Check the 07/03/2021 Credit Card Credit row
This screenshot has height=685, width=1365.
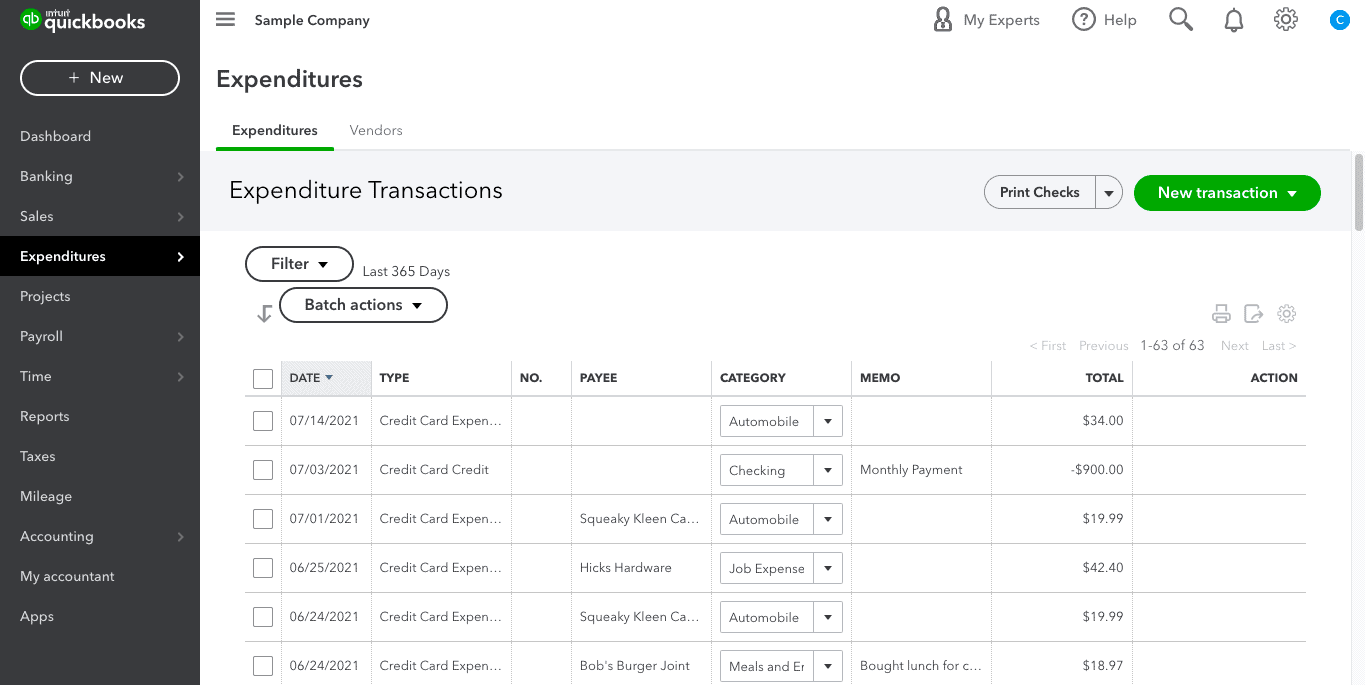coord(263,470)
